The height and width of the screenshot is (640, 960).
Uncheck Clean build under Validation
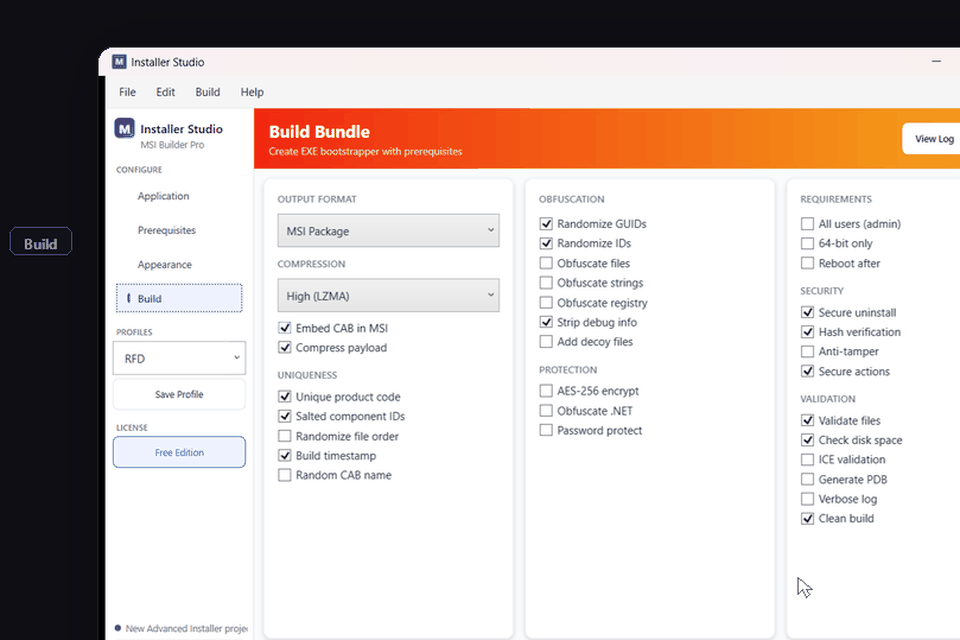click(x=807, y=518)
